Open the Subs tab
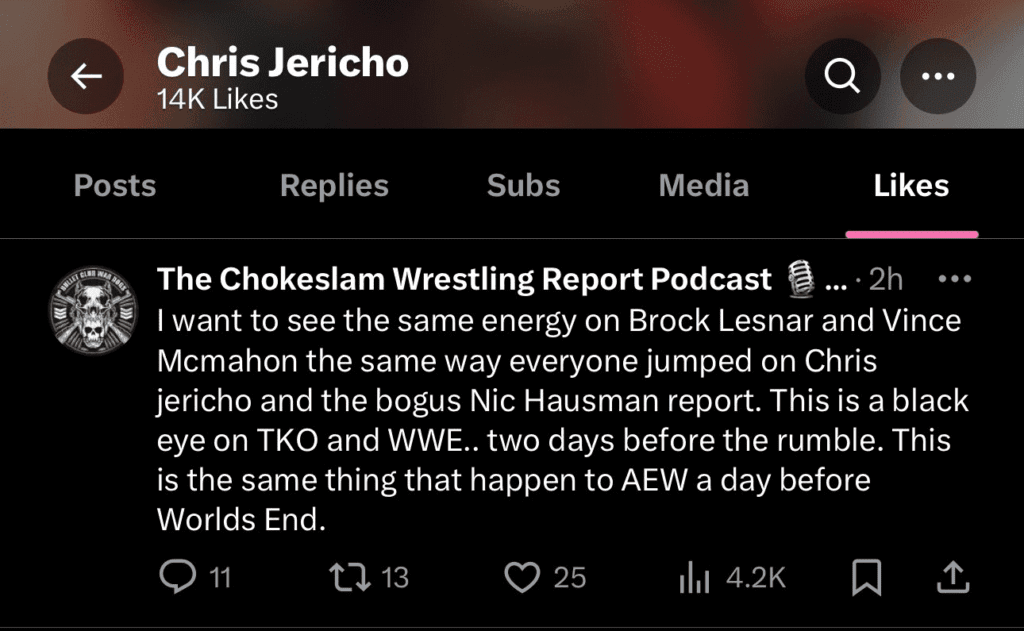1024x631 pixels. [x=523, y=186]
